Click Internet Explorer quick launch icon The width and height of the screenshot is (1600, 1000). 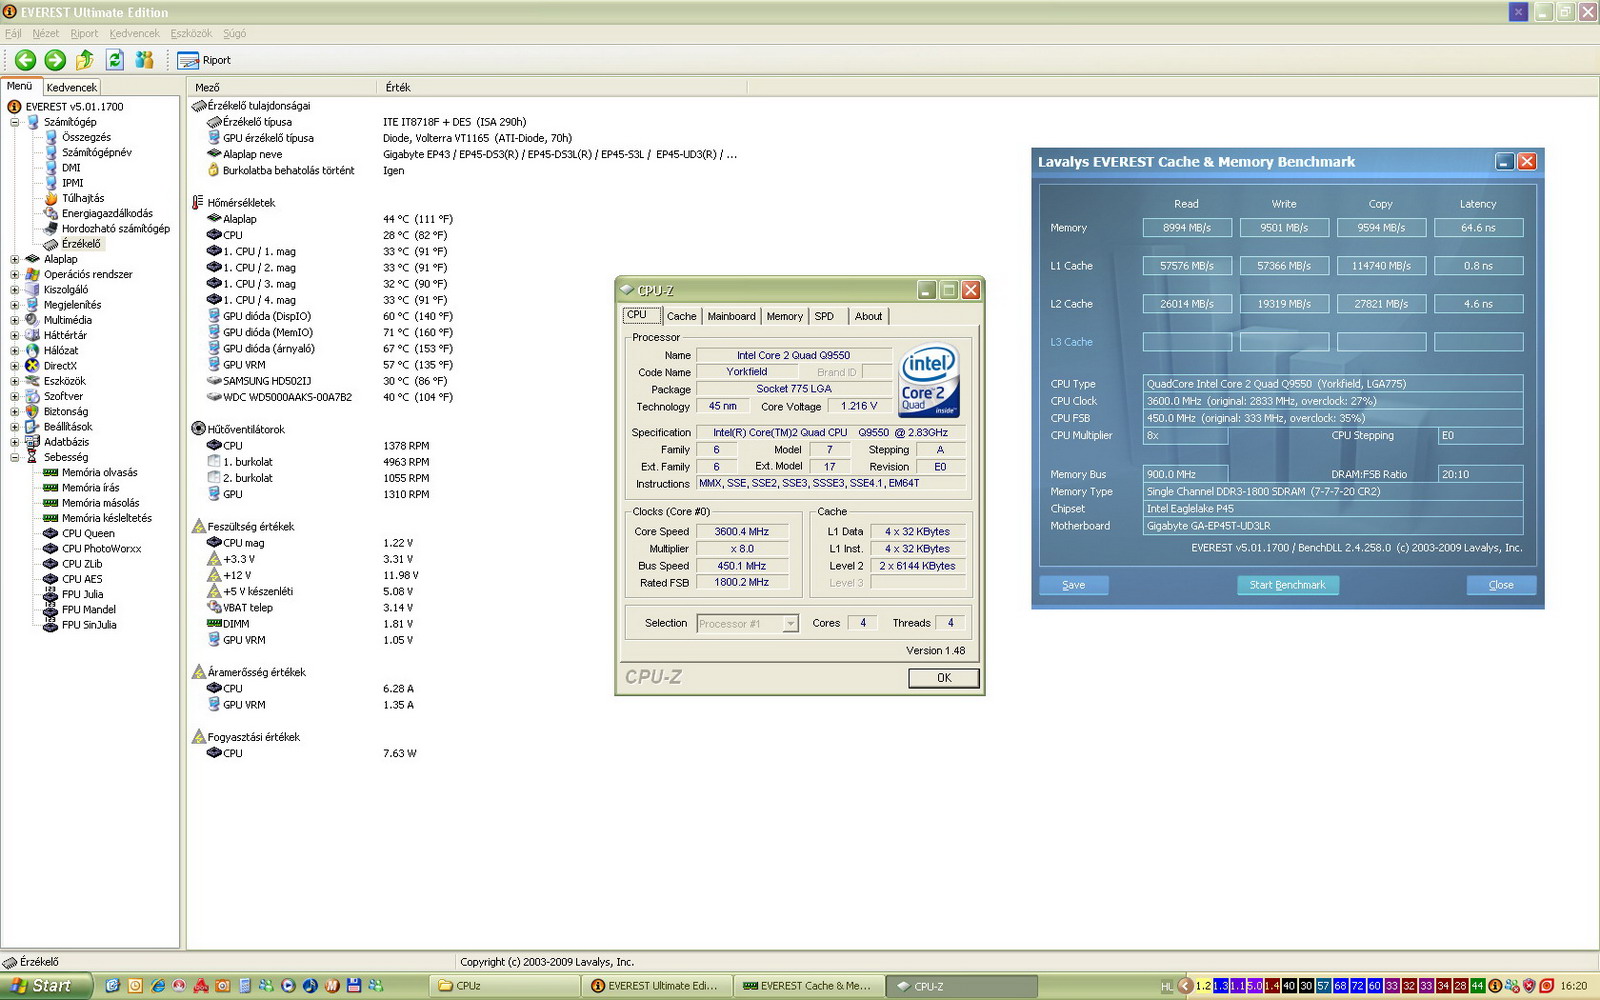point(157,986)
